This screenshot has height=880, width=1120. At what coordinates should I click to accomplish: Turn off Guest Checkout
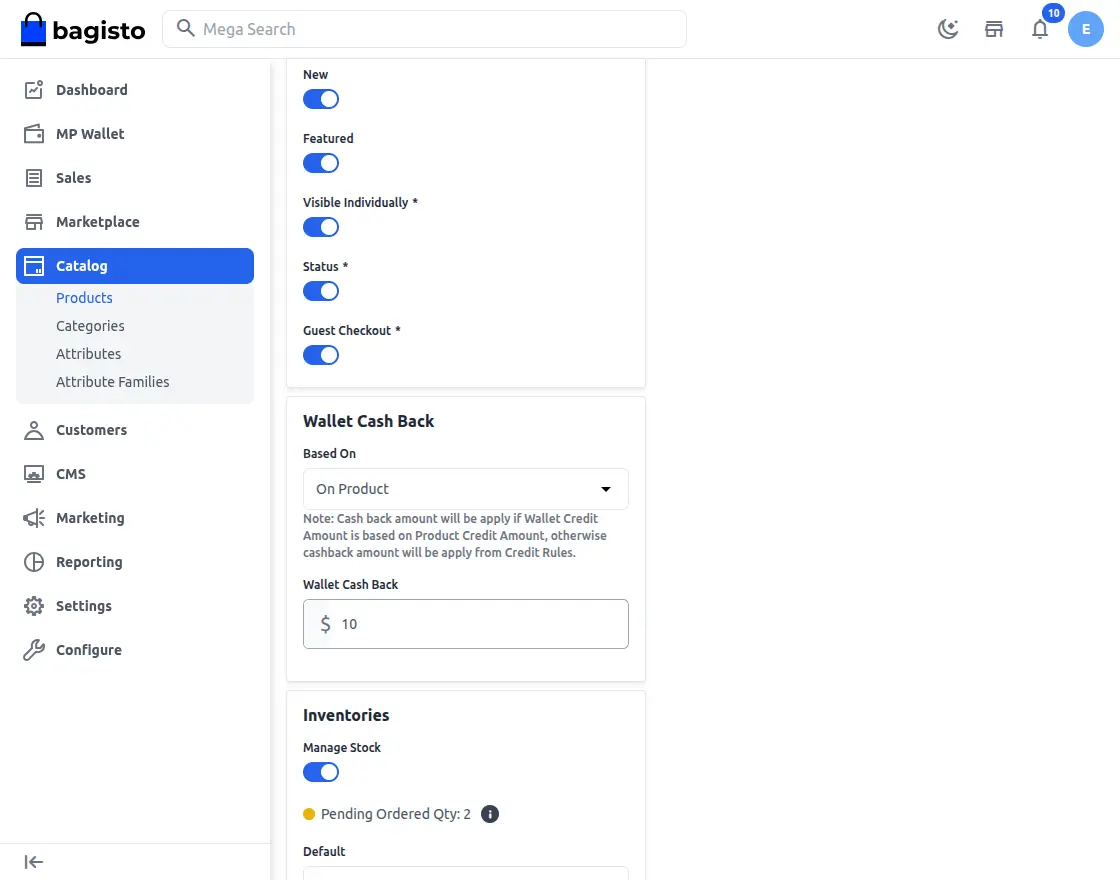tap(320, 354)
